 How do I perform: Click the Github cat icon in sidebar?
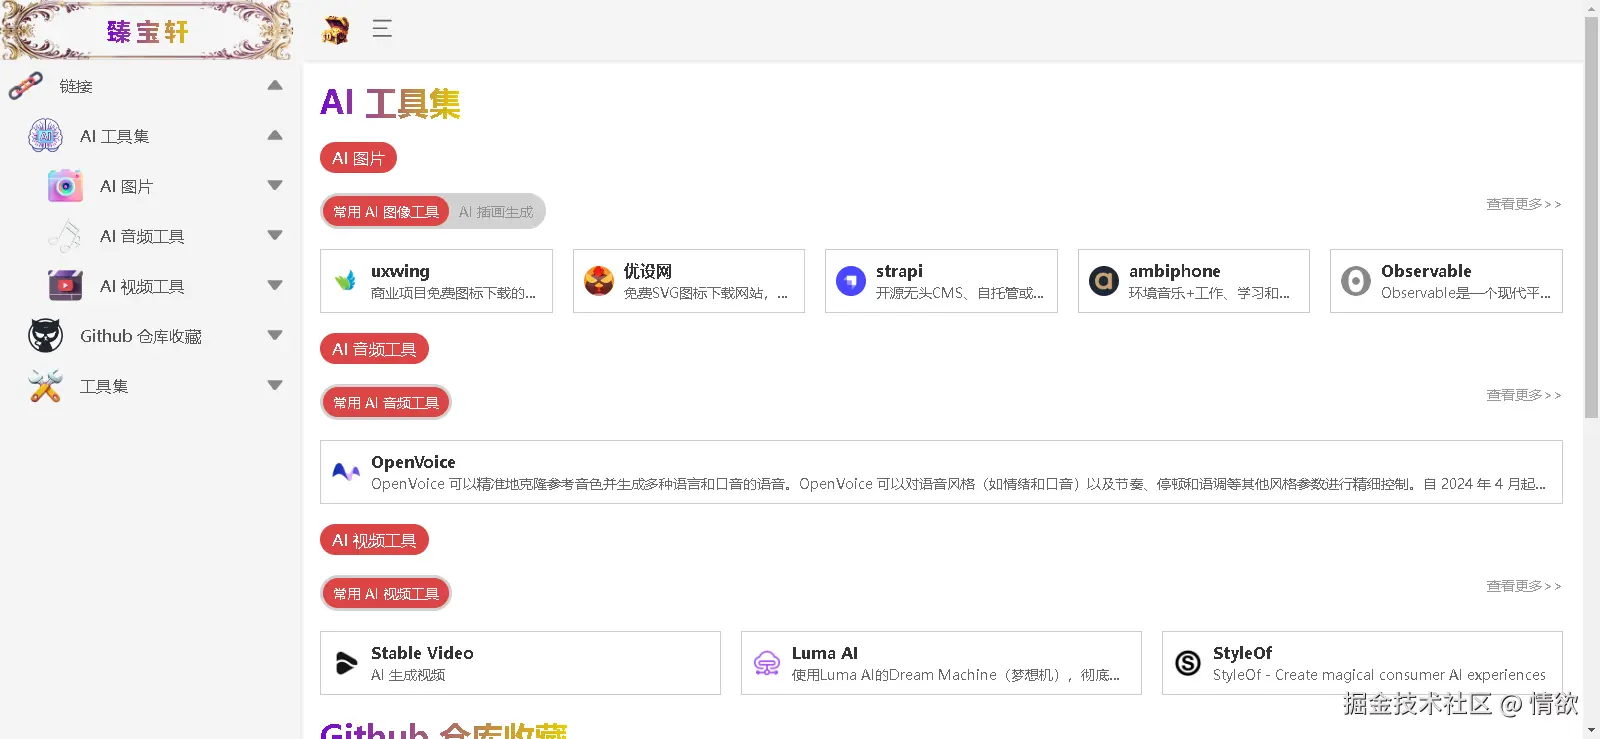46,336
